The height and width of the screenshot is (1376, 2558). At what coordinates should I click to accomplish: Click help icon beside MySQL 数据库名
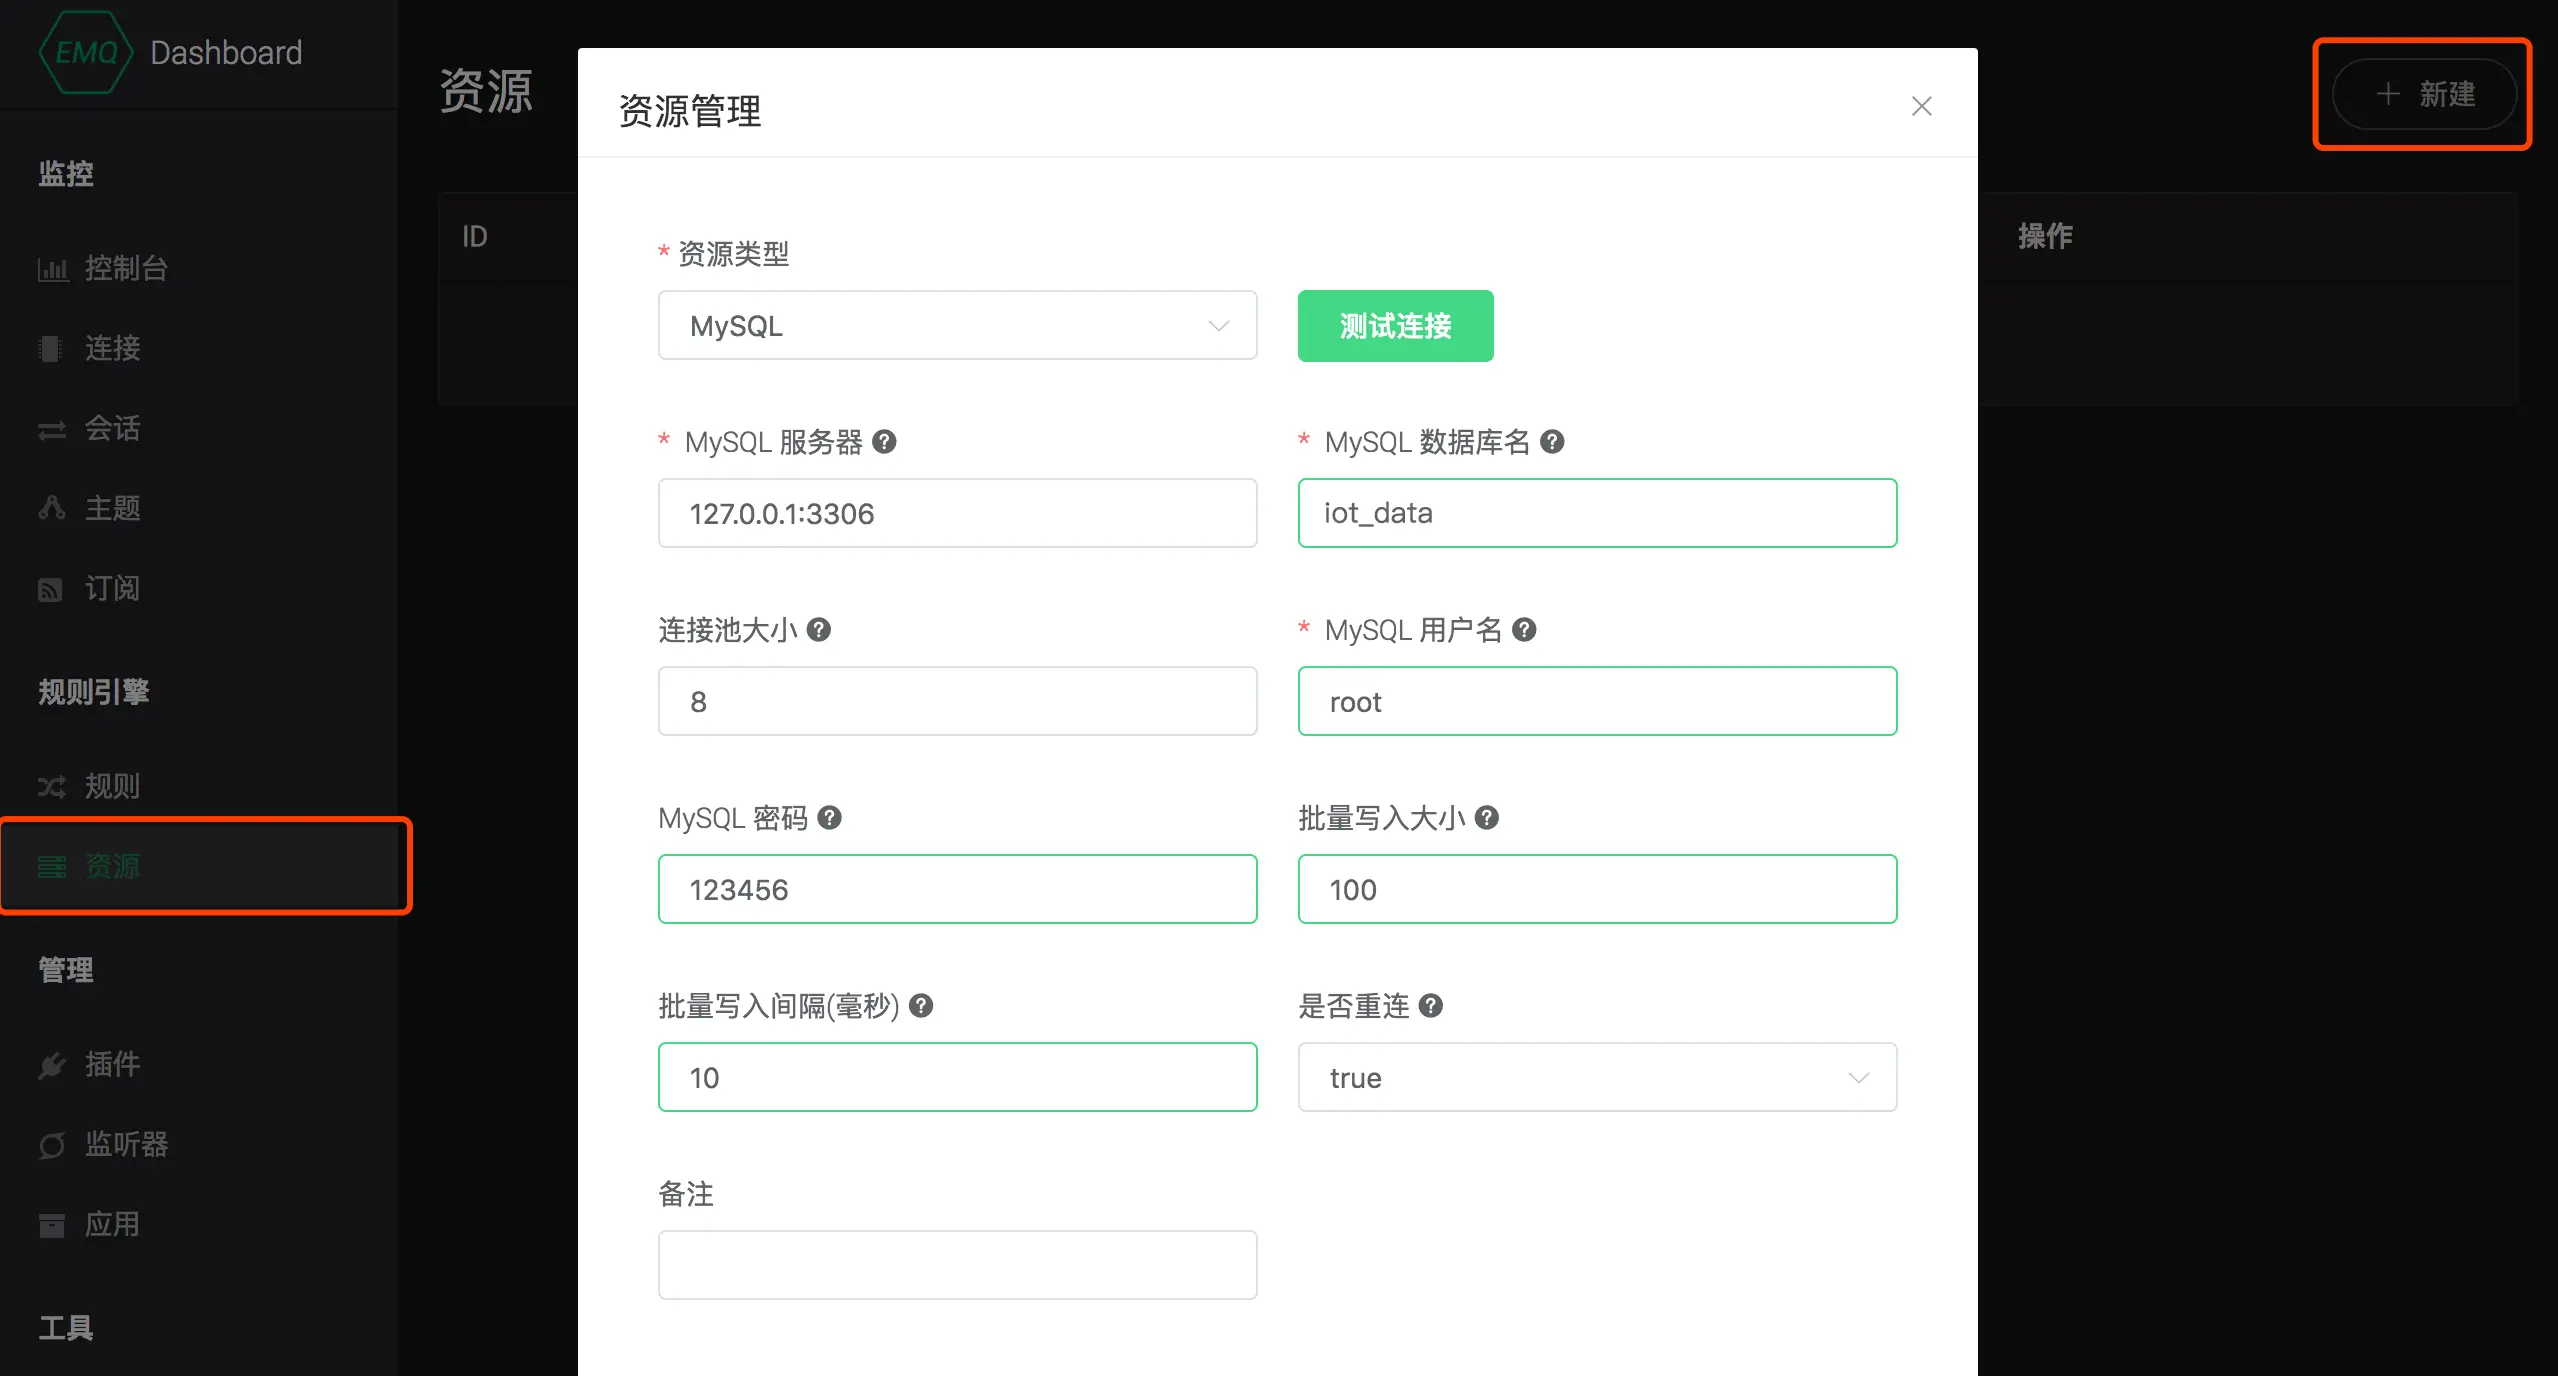click(x=1552, y=441)
